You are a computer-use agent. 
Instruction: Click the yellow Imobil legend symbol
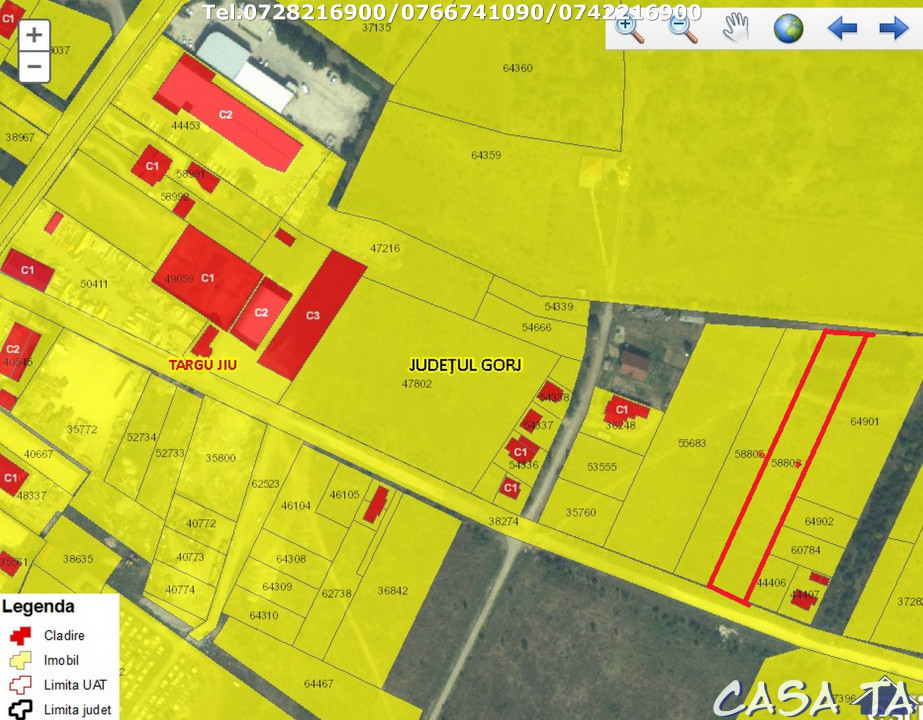20,660
